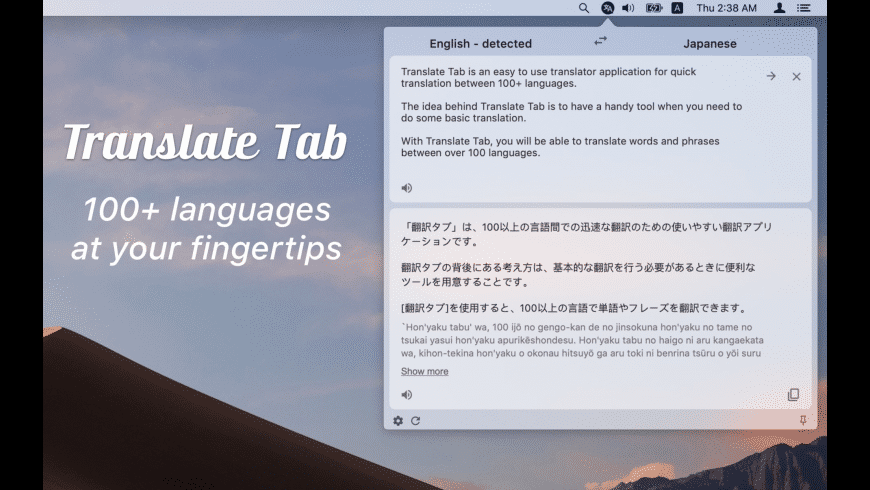Viewport: 870px width, 490px height.
Task: Open Notification Center list icon
Action: point(803,8)
